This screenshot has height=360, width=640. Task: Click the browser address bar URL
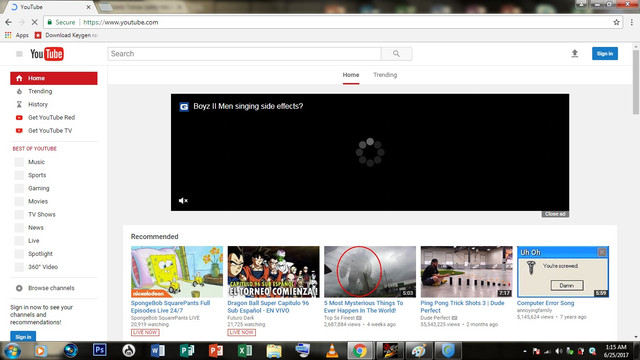(121, 22)
